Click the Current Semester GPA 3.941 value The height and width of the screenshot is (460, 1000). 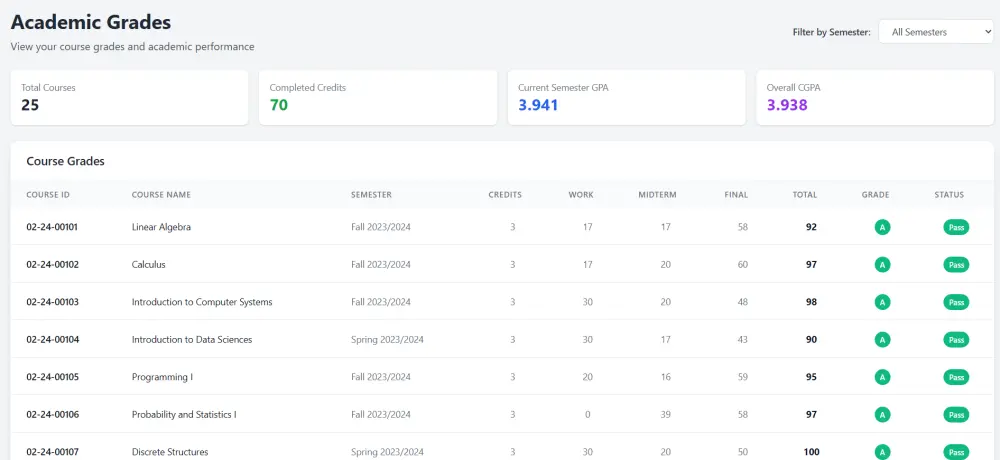click(538, 105)
